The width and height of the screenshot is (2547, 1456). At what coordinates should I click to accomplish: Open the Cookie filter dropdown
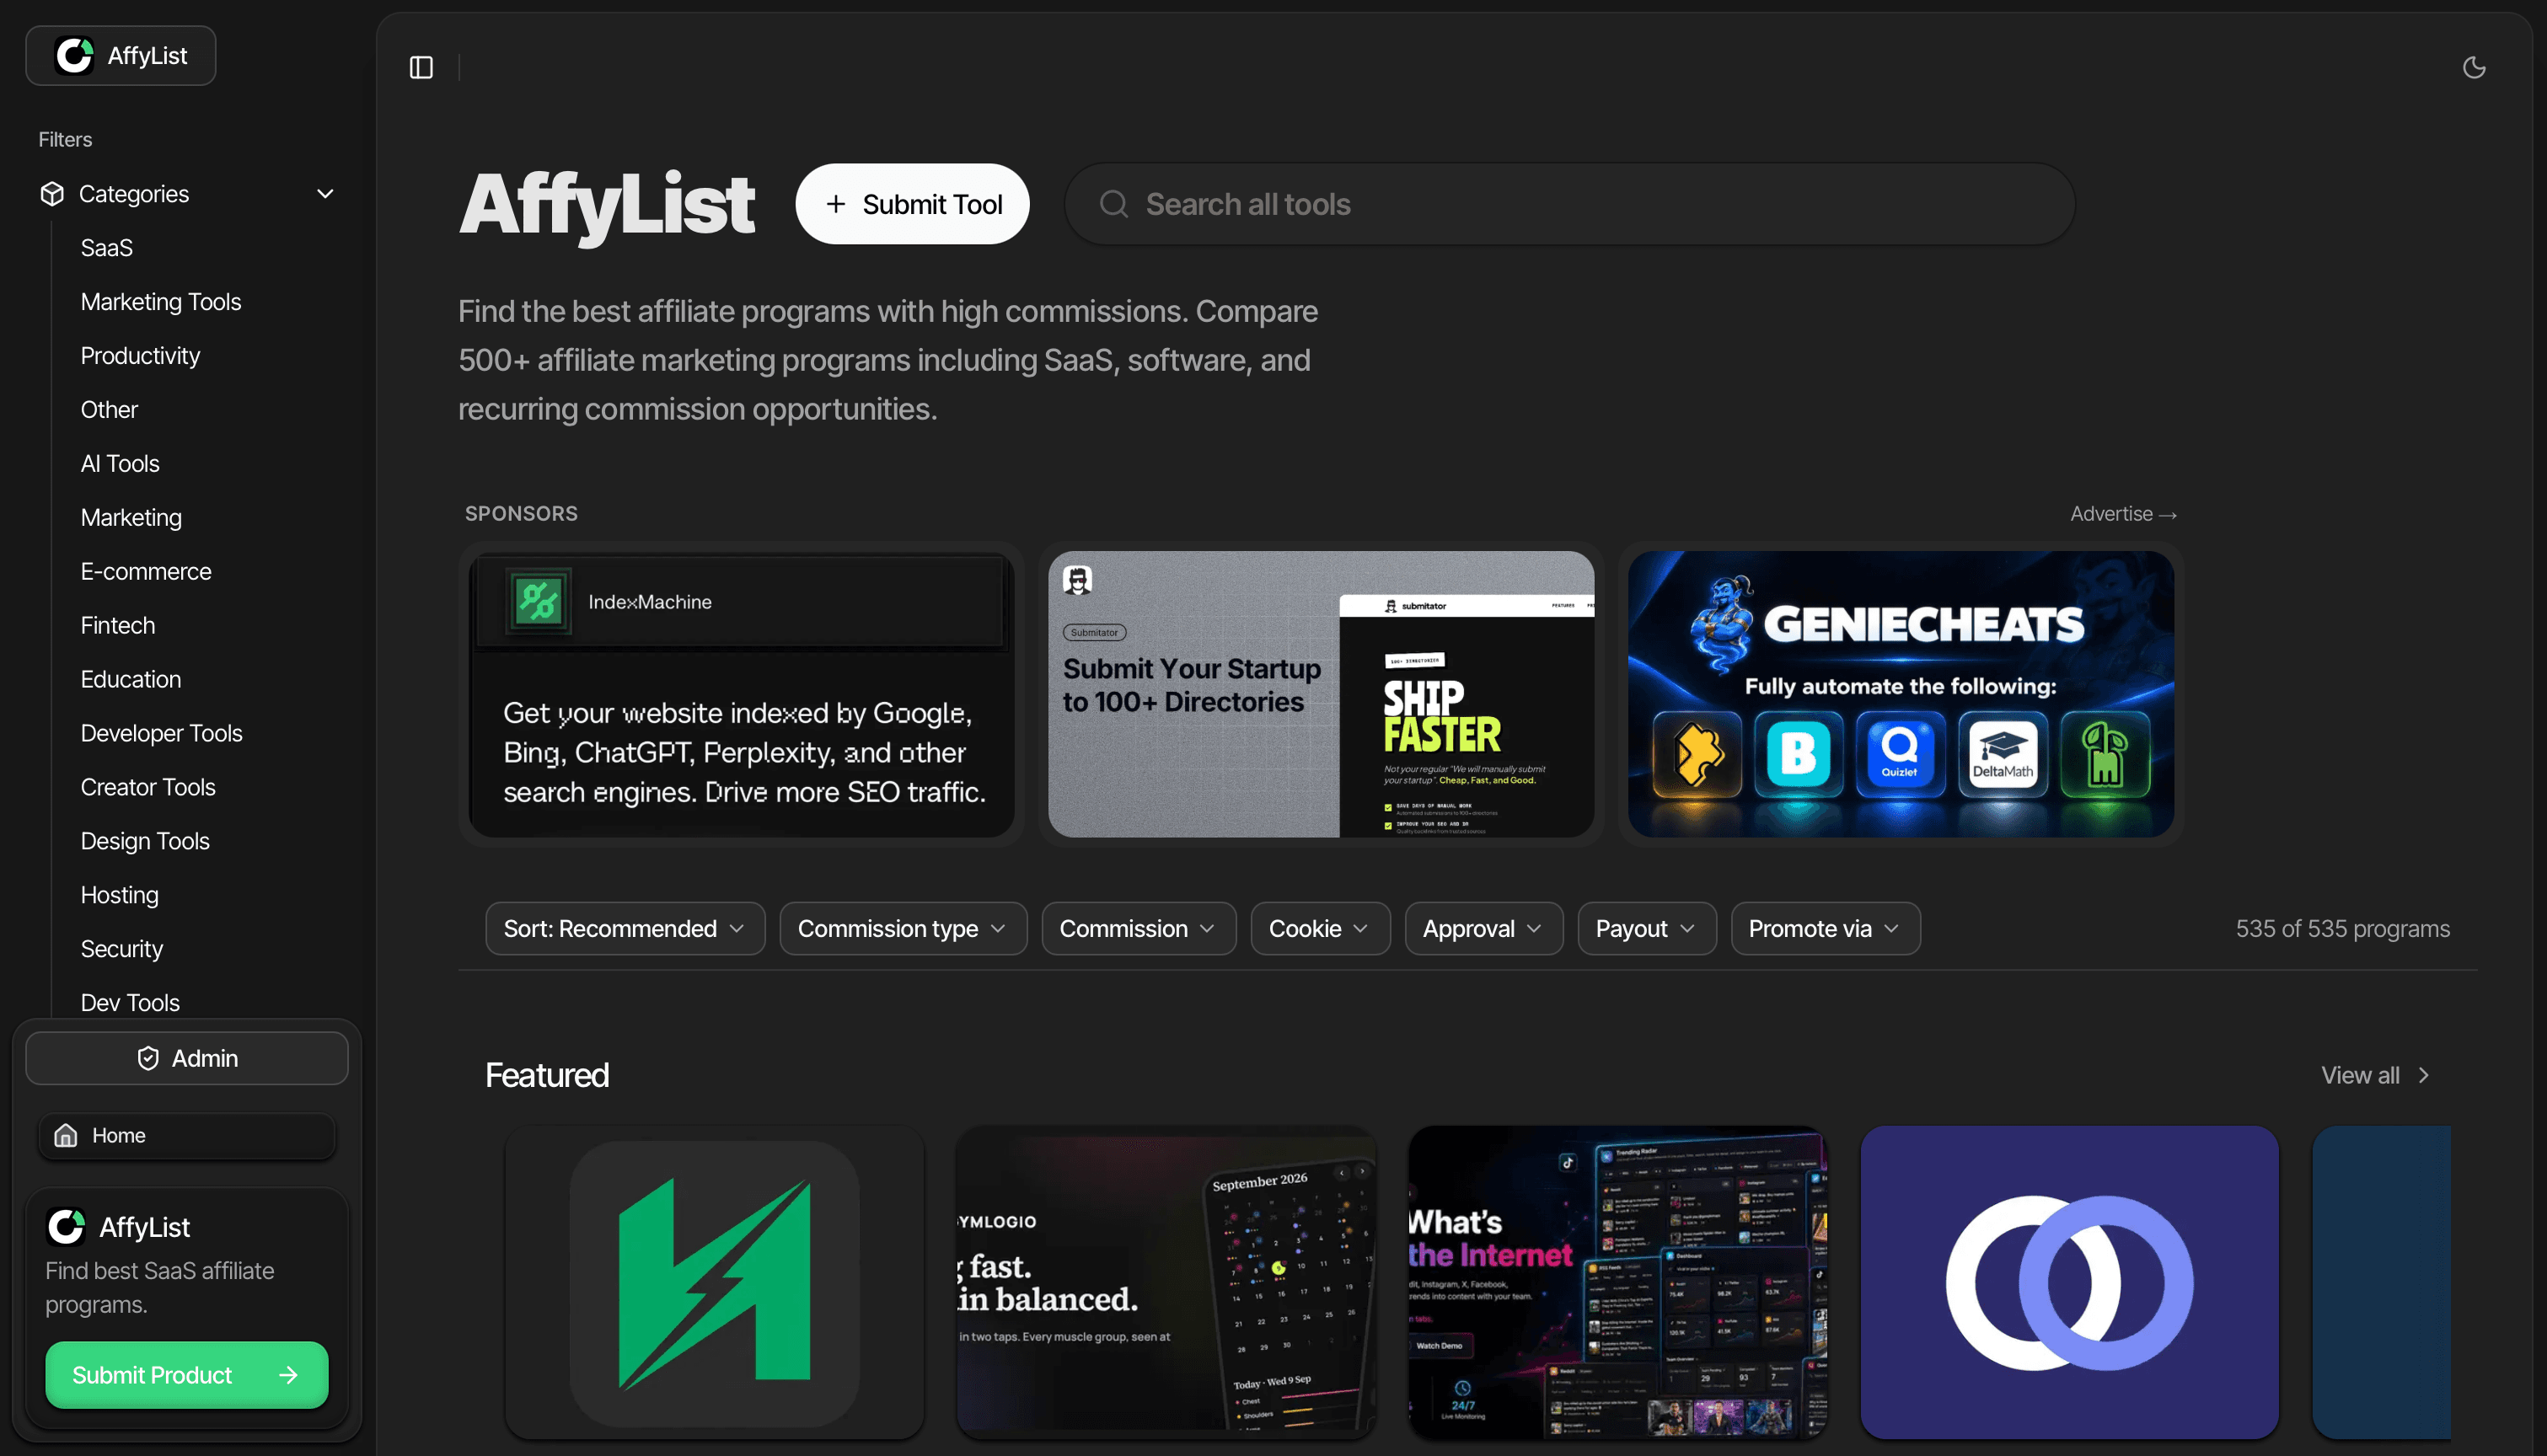coord(1320,928)
